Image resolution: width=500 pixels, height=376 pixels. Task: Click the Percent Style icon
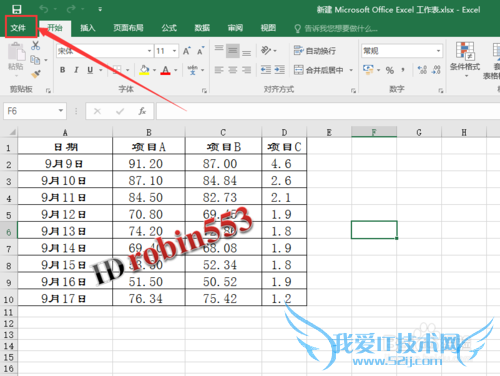[x=389, y=70]
